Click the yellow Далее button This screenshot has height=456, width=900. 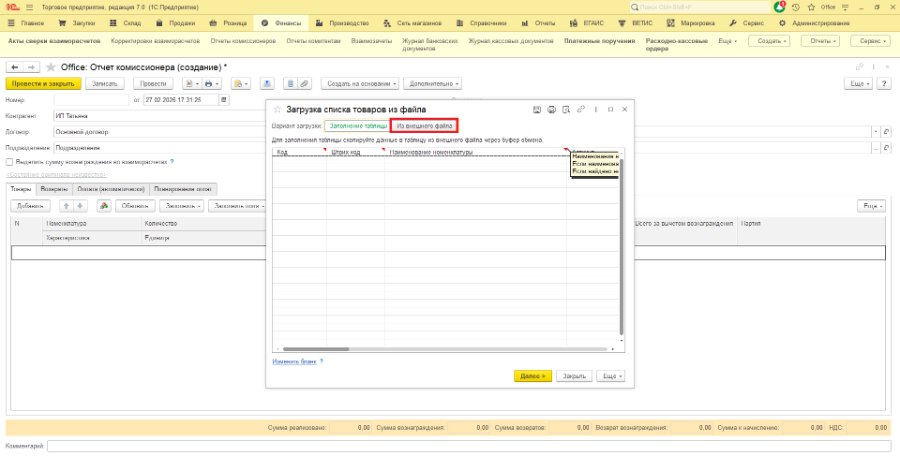[x=533, y=376]
